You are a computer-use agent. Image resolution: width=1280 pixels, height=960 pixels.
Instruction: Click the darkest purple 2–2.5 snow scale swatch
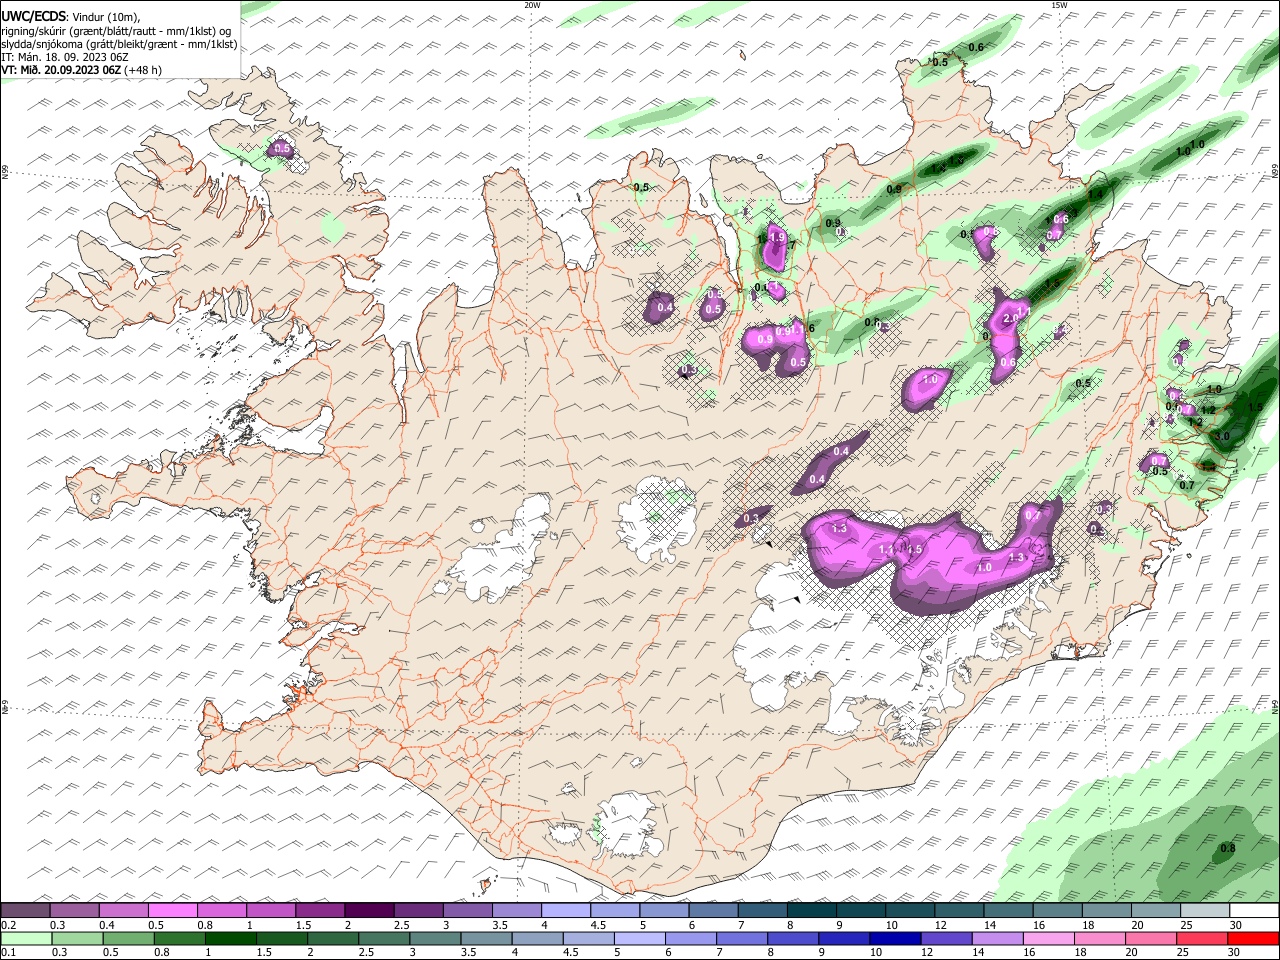[369, 911]
